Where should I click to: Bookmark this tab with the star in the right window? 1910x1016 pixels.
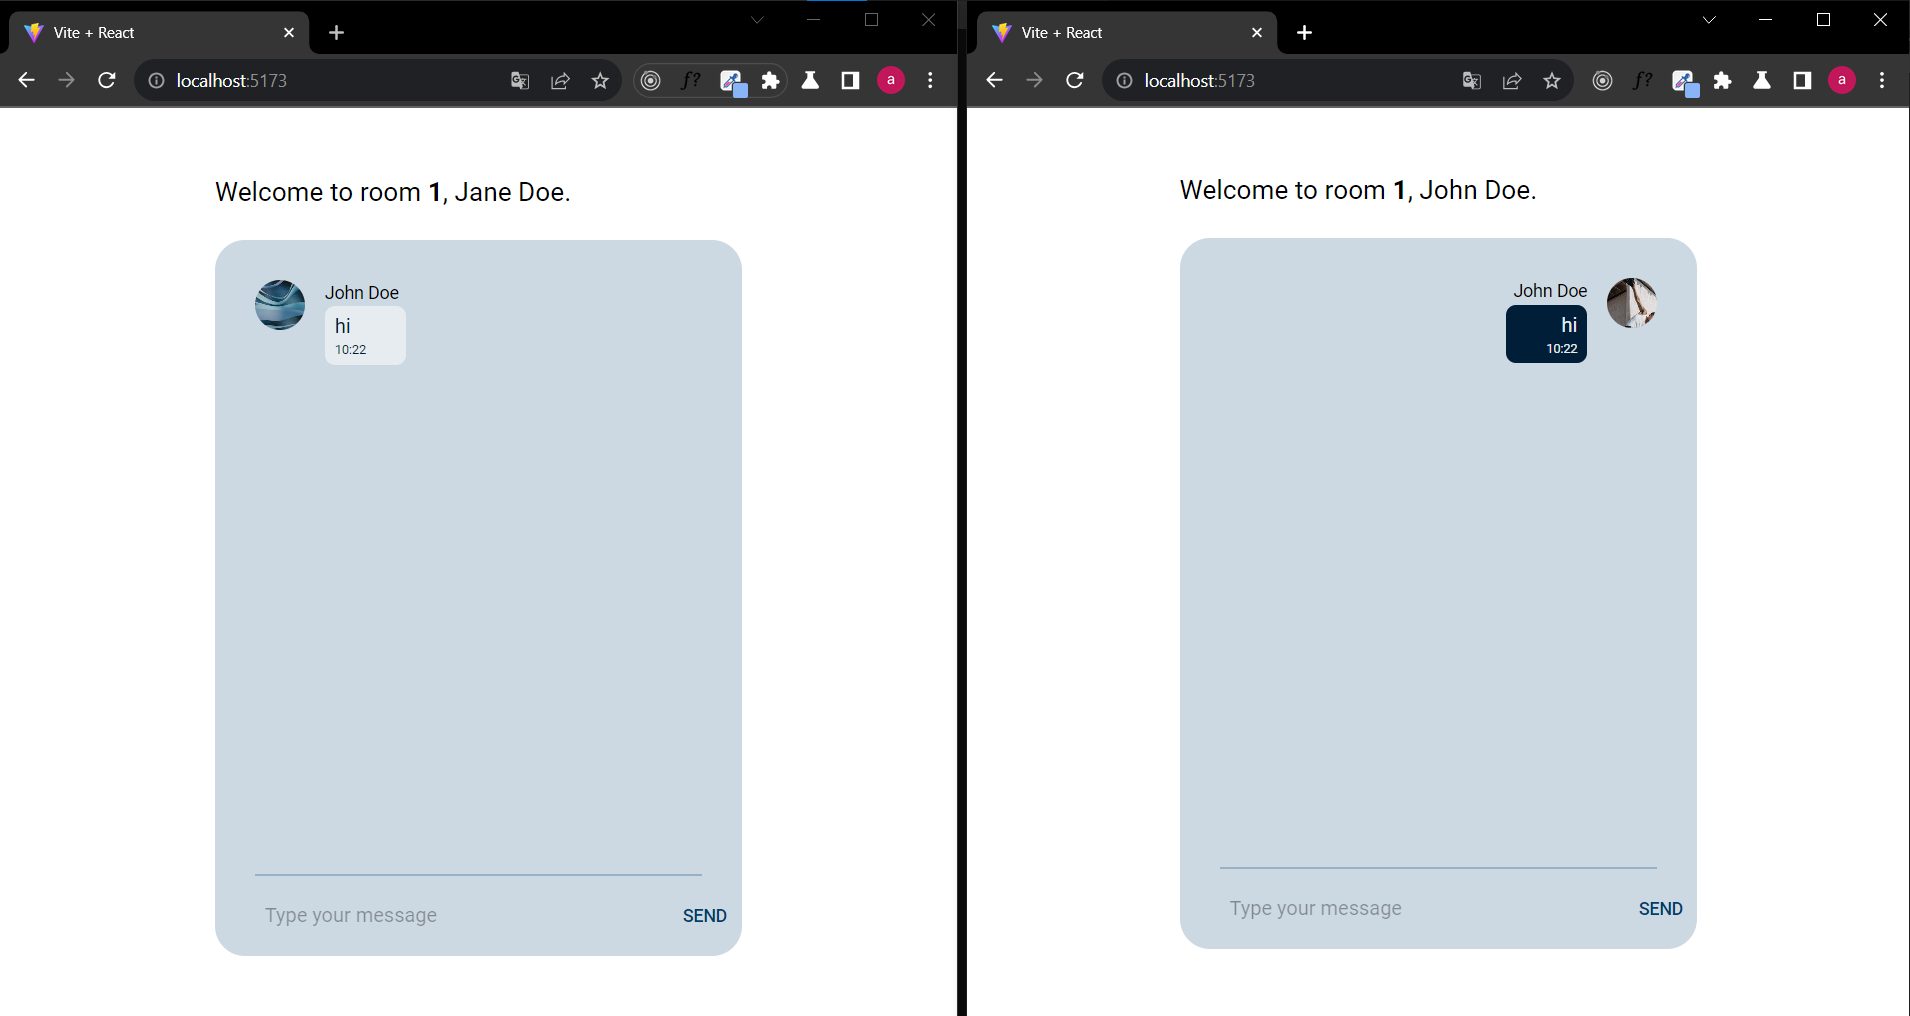1552,81
